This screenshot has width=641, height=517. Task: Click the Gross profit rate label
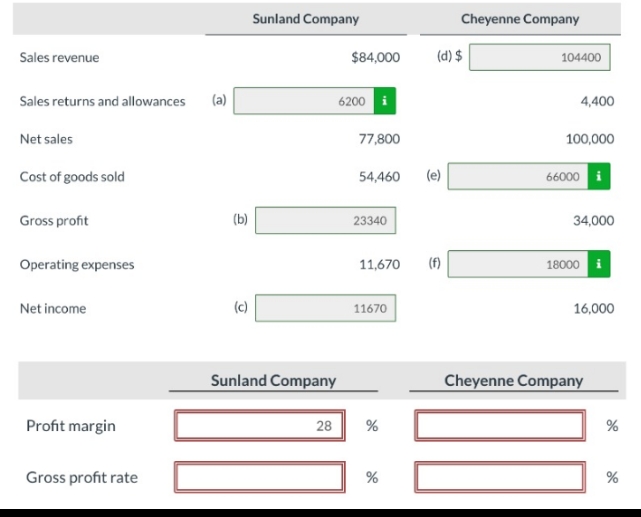(82, 477)
